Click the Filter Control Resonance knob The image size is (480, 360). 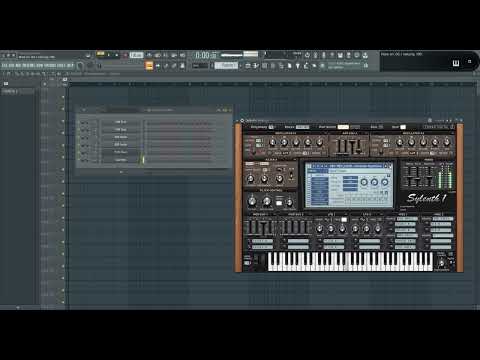[267, 201]
